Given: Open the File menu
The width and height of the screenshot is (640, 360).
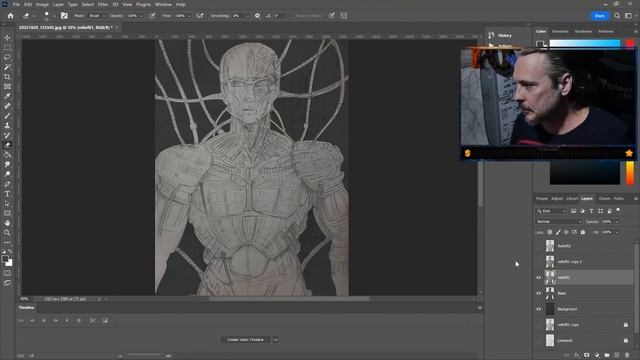Looking at the screenshot, I should click(16, 4).
